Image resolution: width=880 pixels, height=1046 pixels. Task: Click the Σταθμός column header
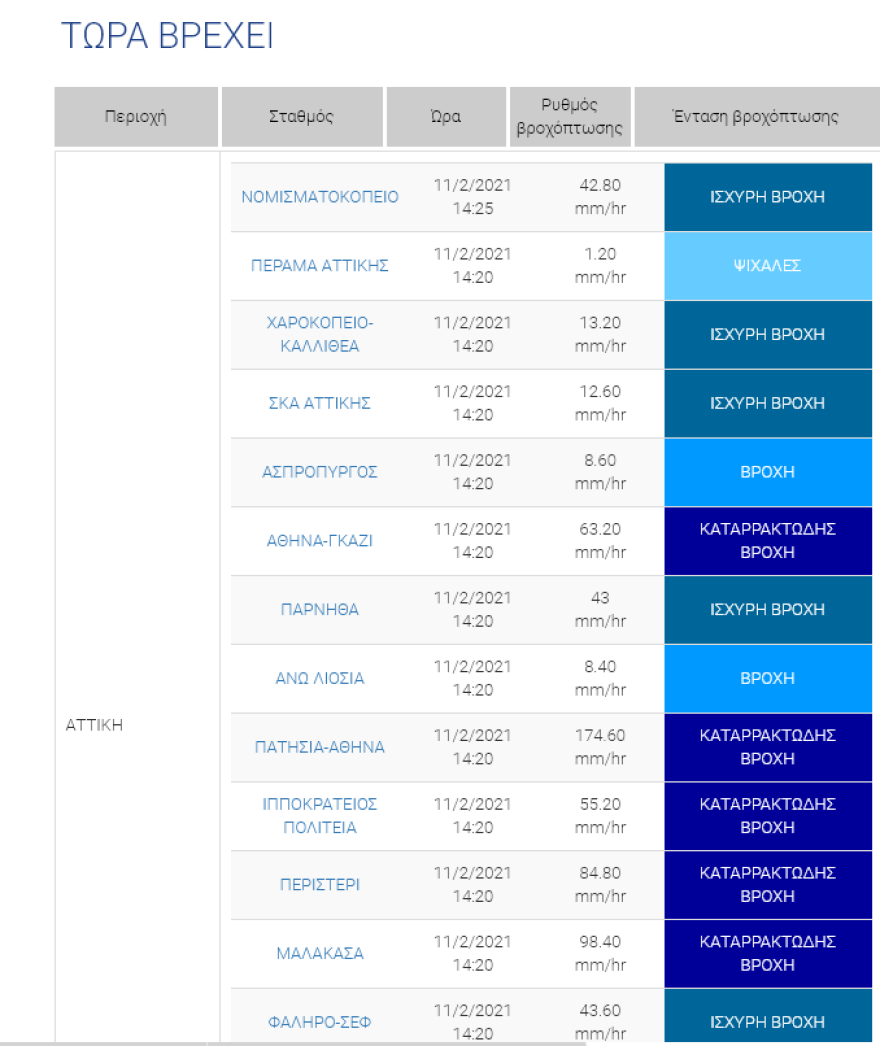pyautogui.click(x=302, y=117)
